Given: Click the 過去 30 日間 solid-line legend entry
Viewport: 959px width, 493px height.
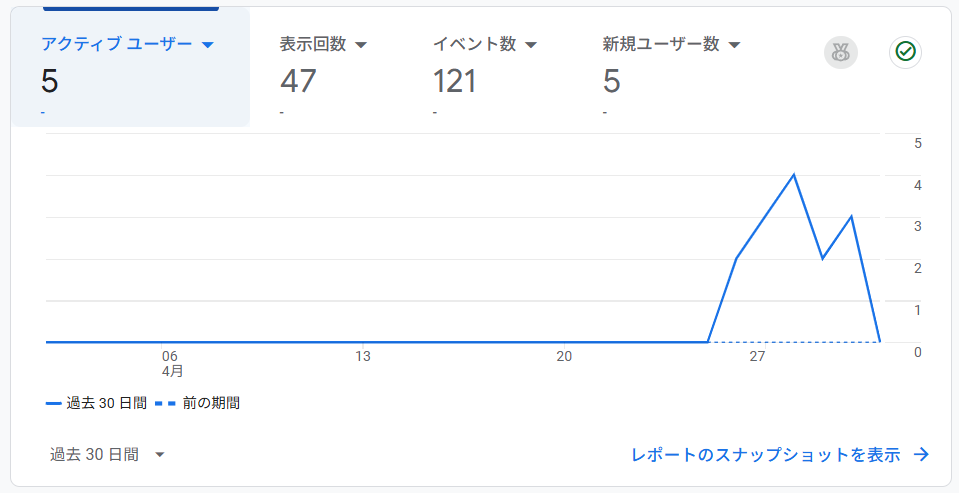Looking at the screenshot, I should pos(97,403).
